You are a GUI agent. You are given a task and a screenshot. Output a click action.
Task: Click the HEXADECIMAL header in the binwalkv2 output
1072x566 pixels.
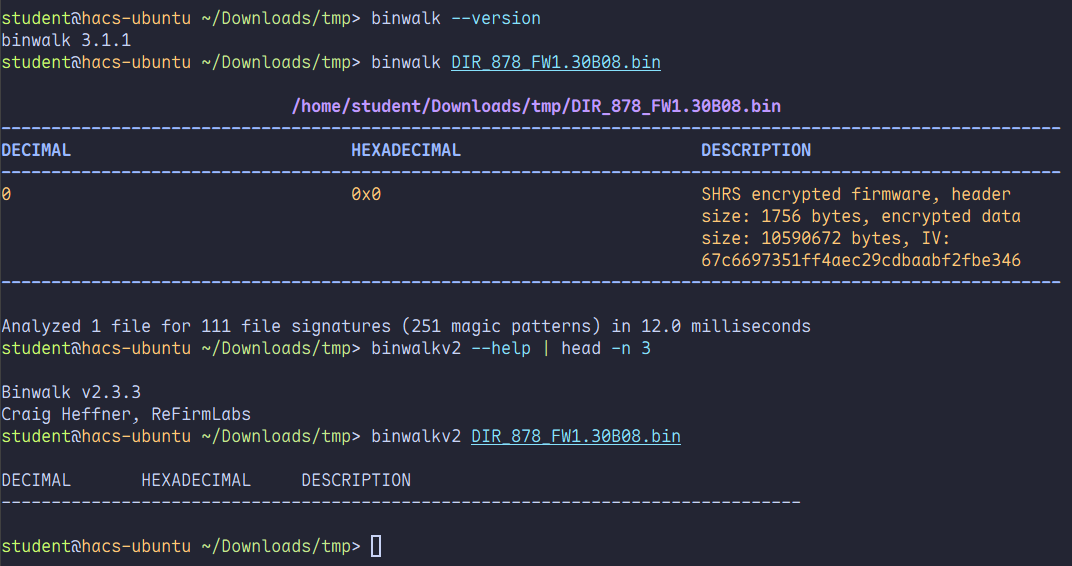(196, 480)
